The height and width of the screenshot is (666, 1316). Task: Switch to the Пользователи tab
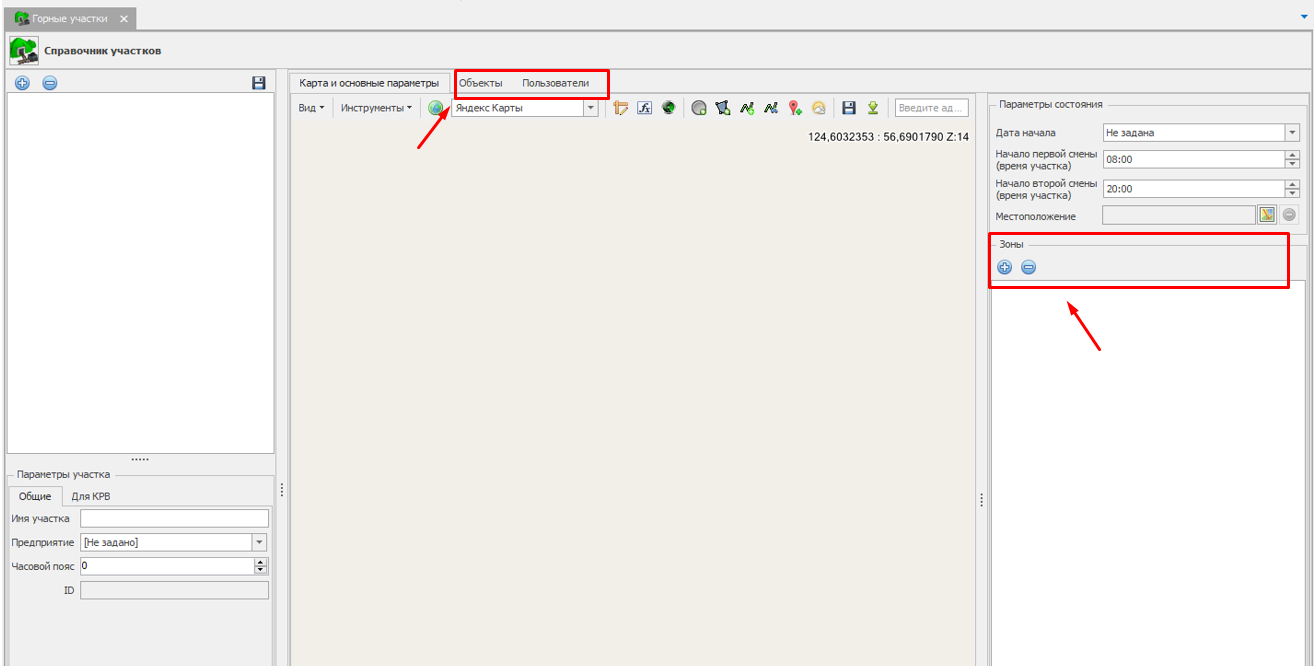tap(555, 83)
